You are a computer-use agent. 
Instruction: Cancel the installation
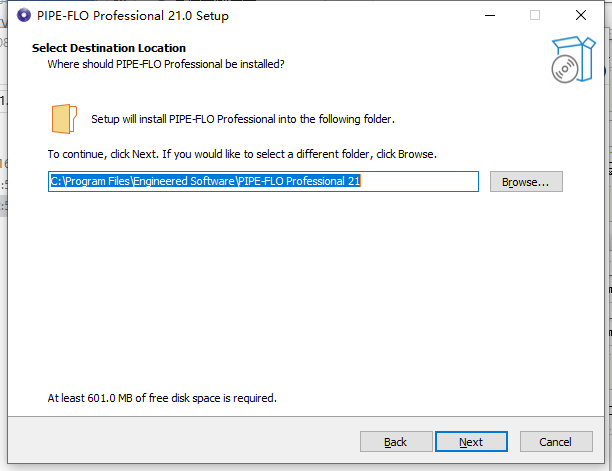[x=556, y=442]
